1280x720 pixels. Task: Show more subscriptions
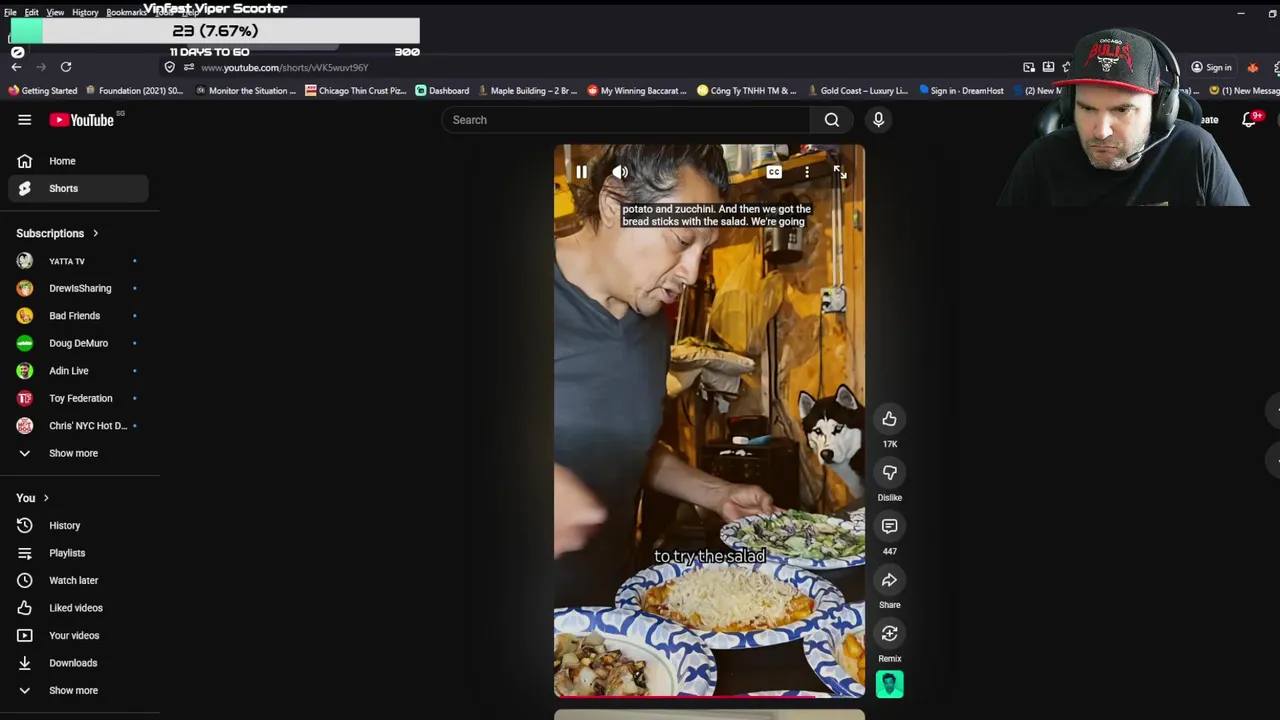click(78, 453)
